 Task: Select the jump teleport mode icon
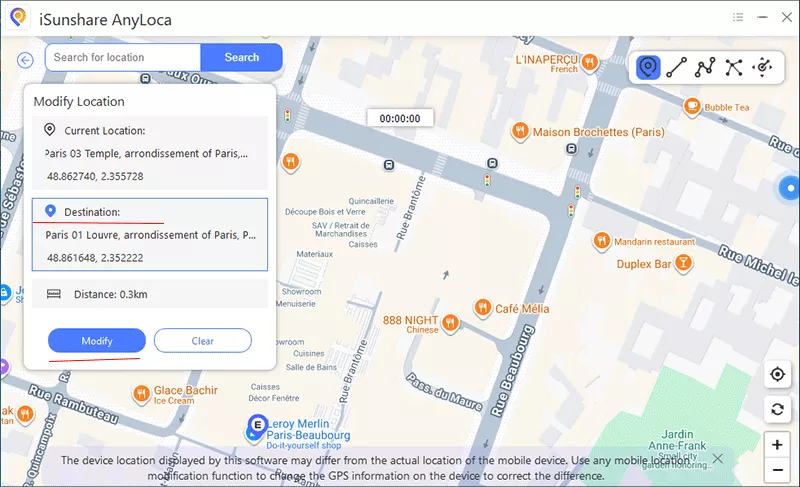(x=734, y=67)
